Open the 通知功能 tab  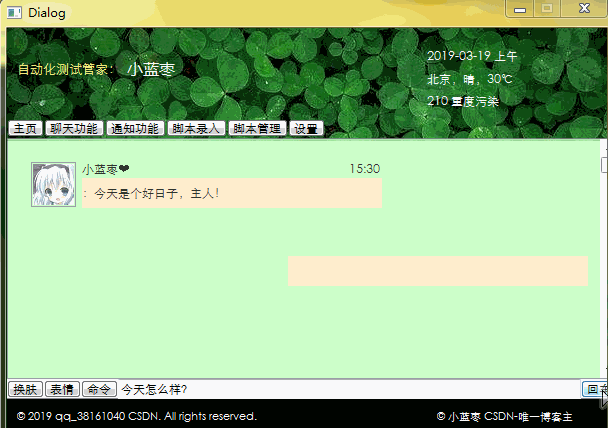coord(135,128)
